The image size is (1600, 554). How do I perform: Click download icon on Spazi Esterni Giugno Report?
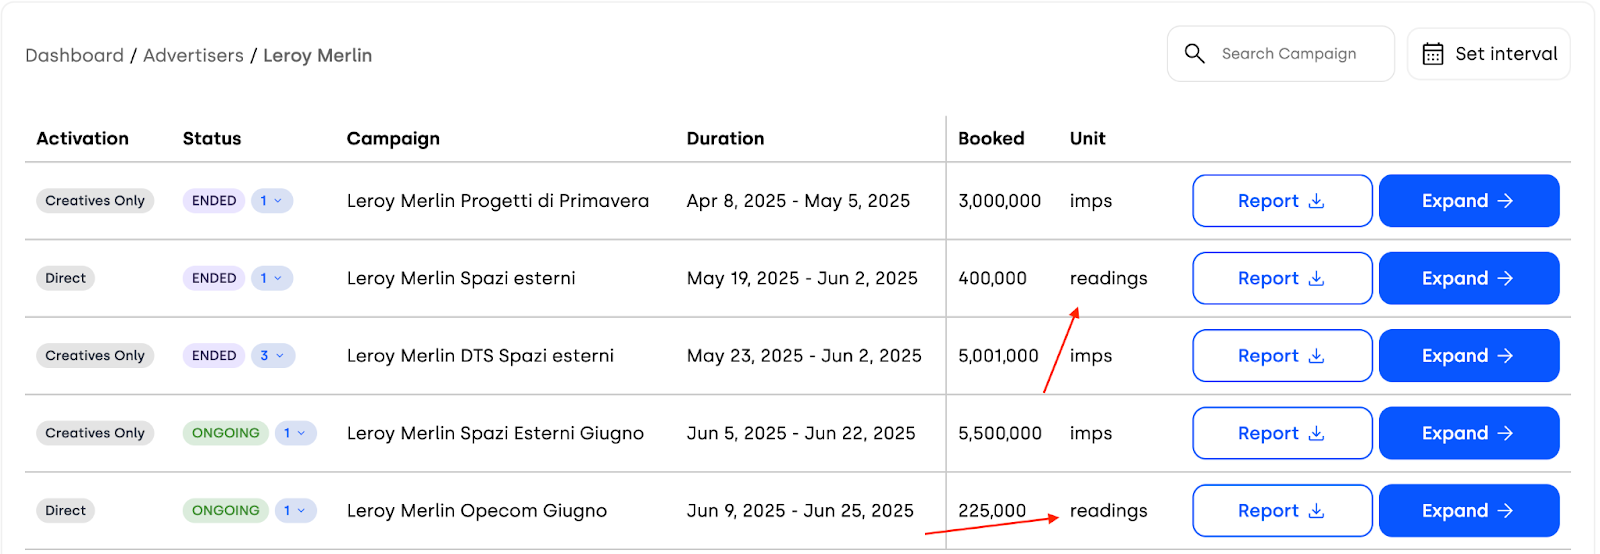point(1316,433)
